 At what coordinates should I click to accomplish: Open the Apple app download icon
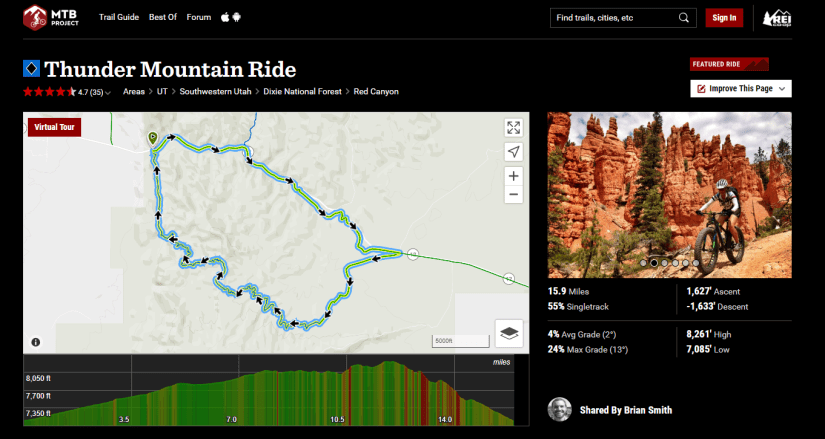click(225, 18)
